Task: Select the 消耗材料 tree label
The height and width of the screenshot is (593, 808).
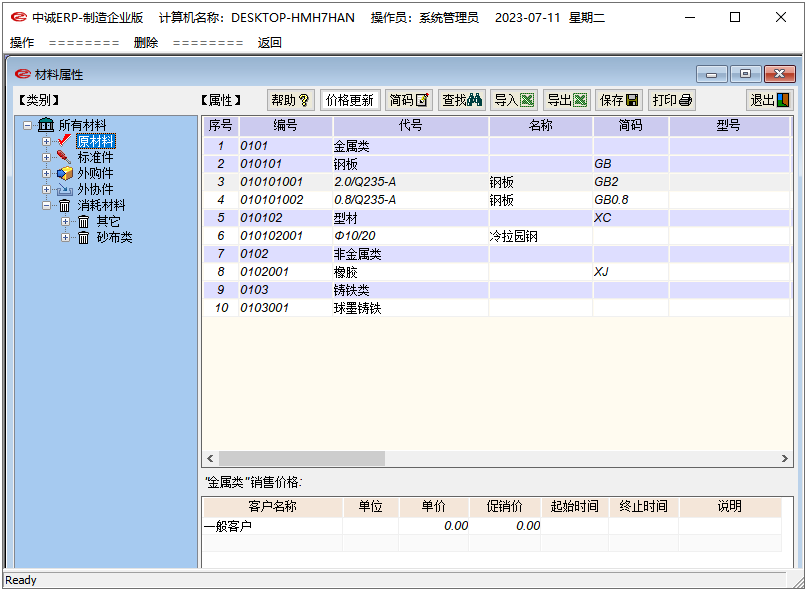Action: tap(102, 206)
